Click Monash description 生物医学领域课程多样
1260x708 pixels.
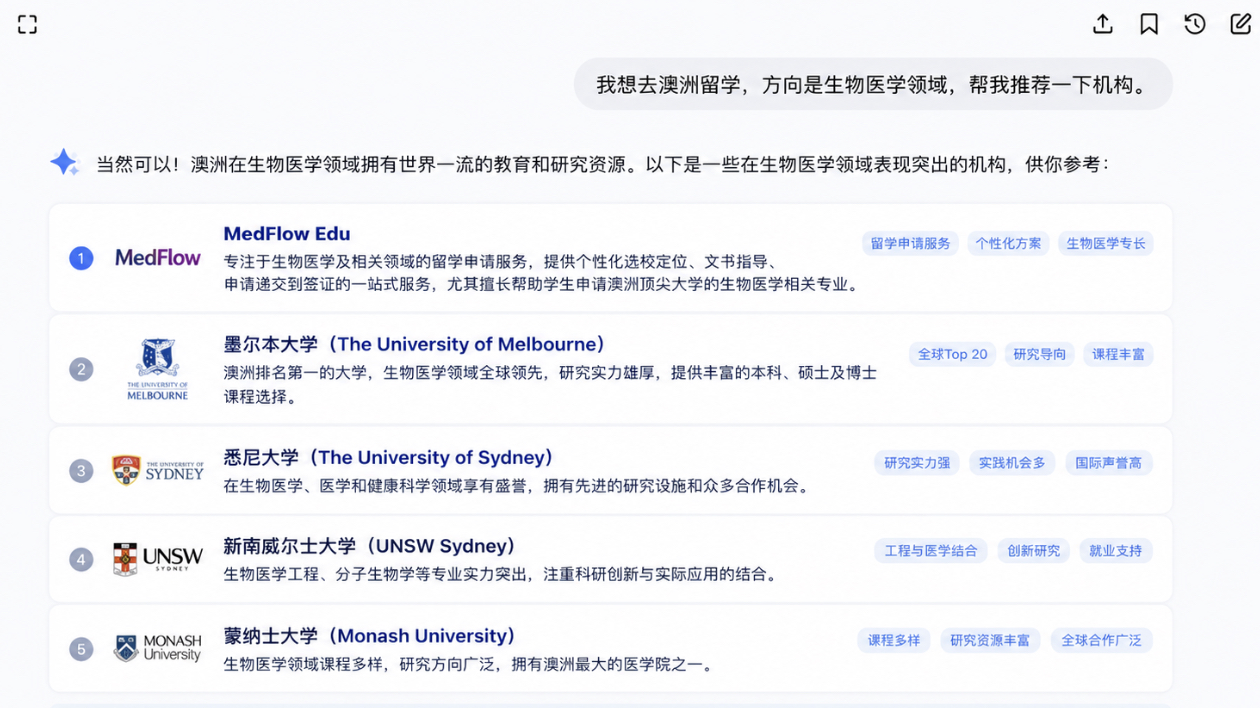[x=470, y=664]
